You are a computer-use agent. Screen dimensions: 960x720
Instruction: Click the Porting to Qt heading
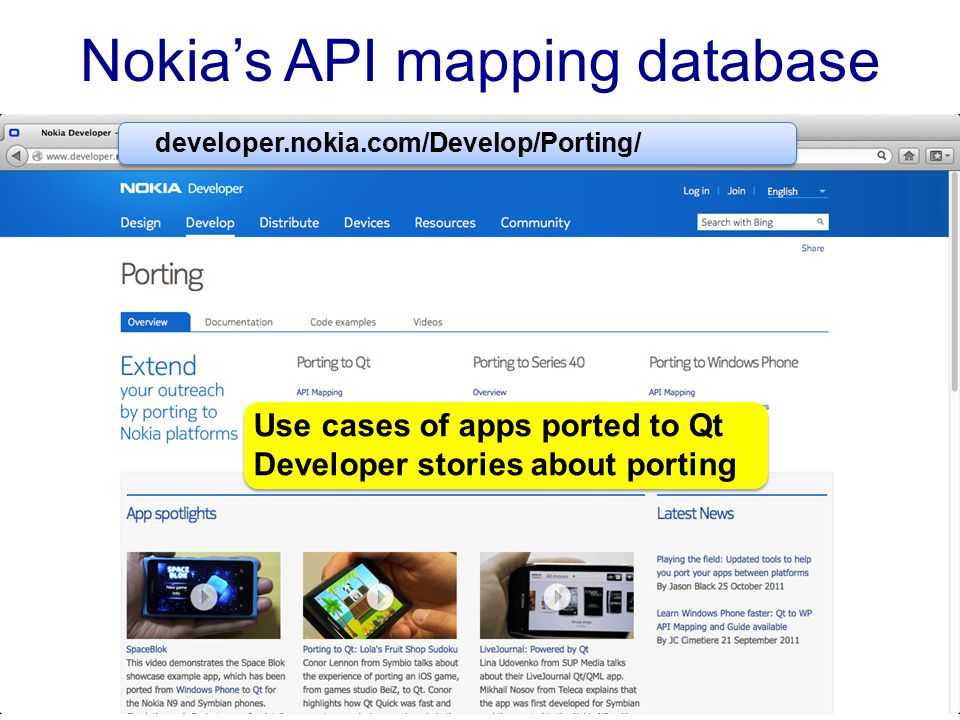(334, 362)
